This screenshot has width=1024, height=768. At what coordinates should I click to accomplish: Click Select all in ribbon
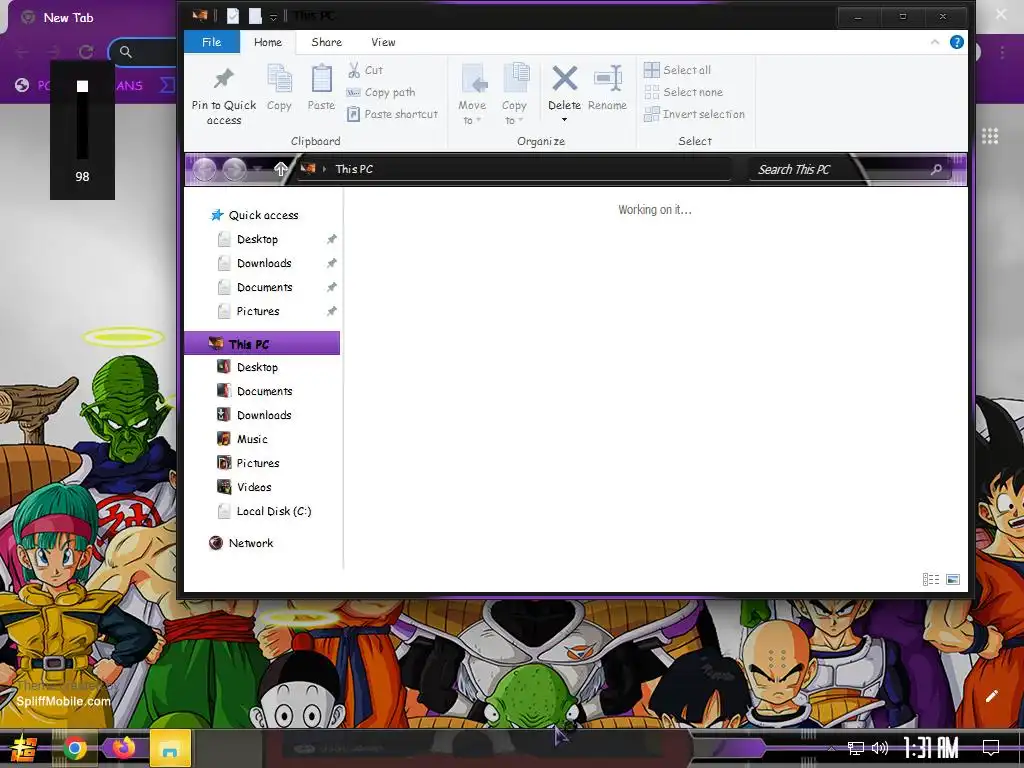point(677,70)
